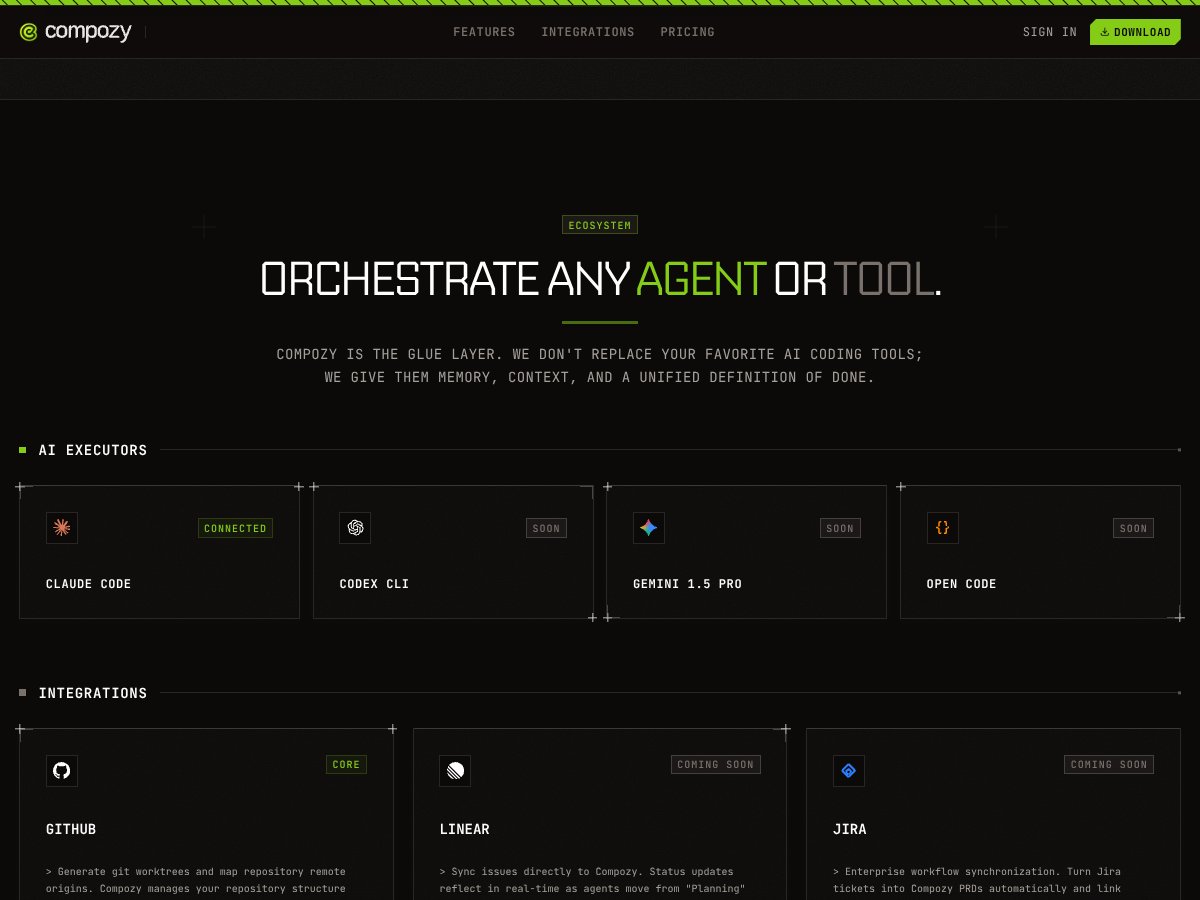Click the Compozy logo in the navbar
Image resolution: width=1200 pixels, height=900 pixels.
point(75,31)
